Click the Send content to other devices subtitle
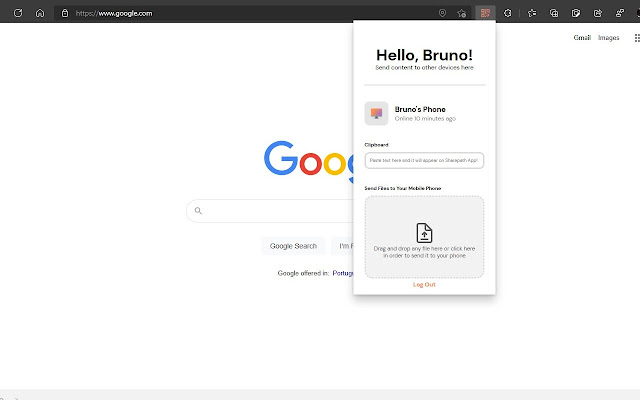The height and width of the screenshot is (400, 640). pos(424,68)
